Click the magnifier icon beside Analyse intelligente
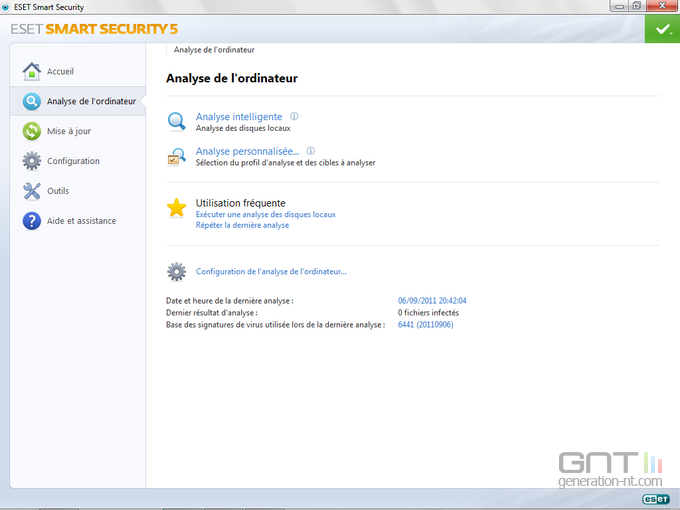Screen dimensions: 680x510 [177, 121]
